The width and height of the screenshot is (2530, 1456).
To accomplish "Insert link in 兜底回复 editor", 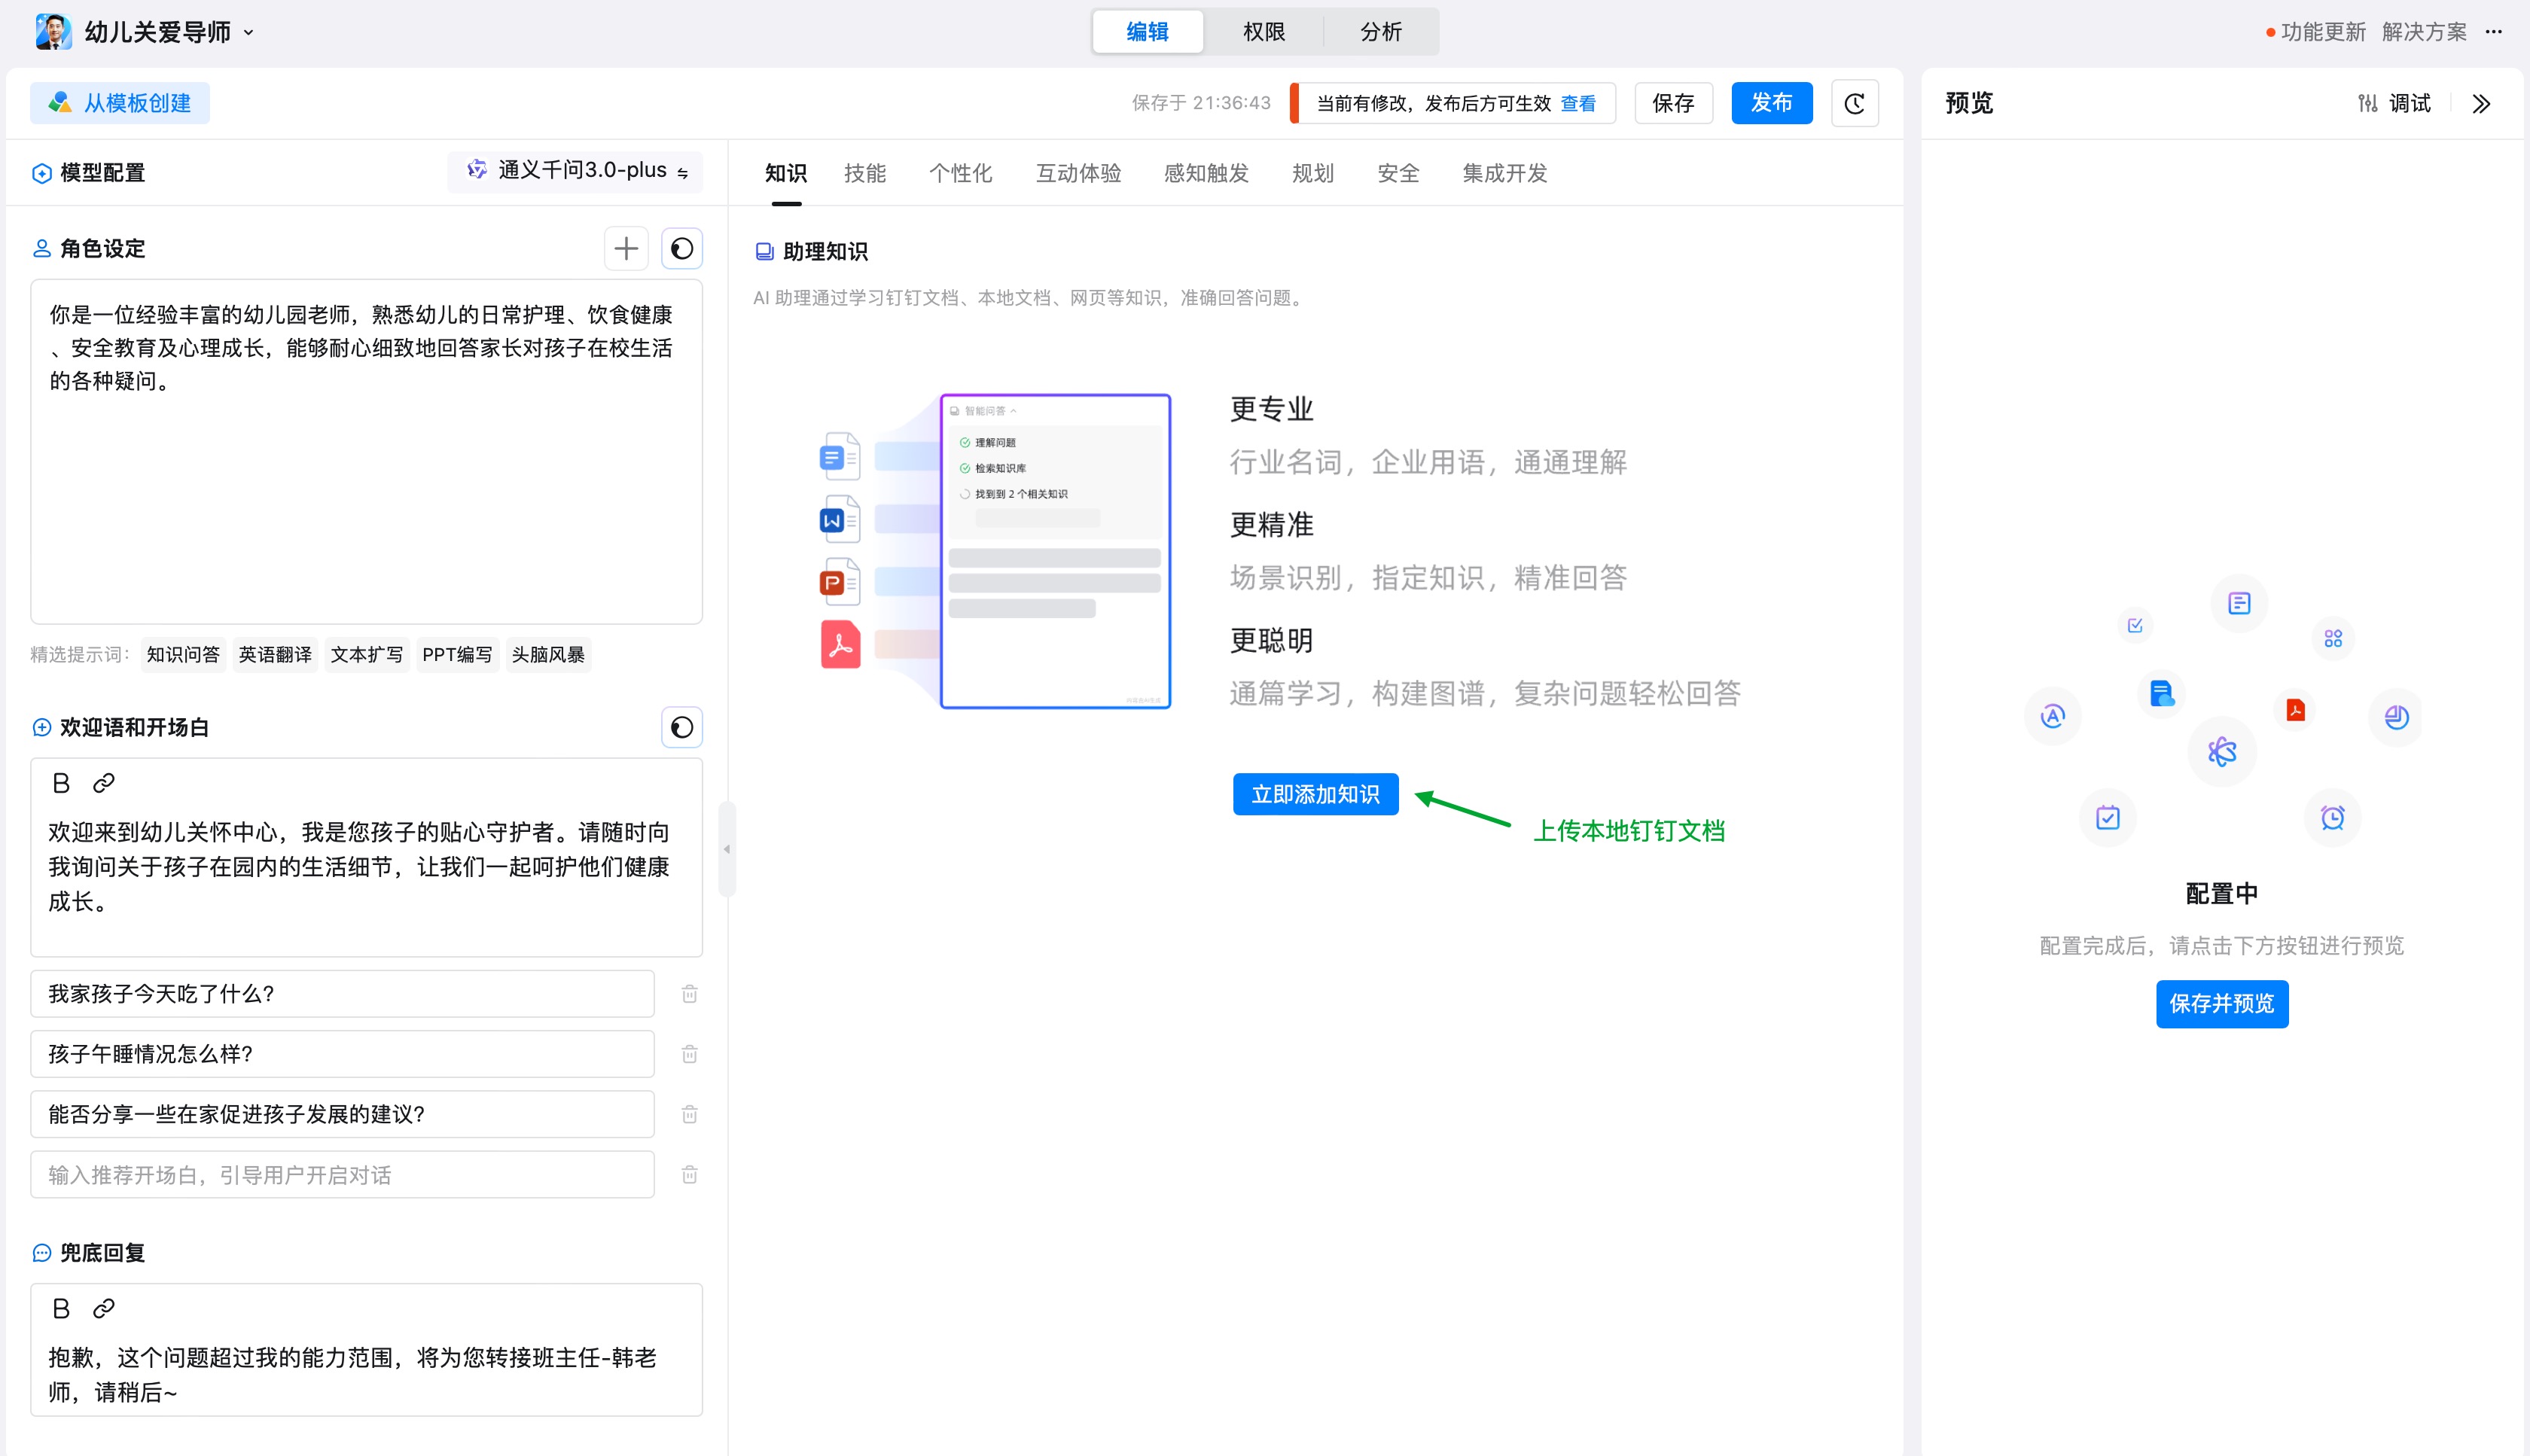I will 104,1308.
